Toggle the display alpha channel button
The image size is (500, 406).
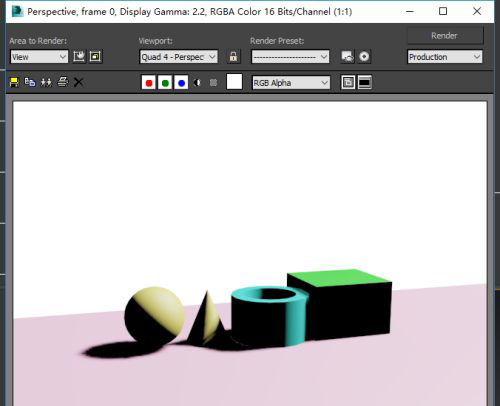point(197,83)
